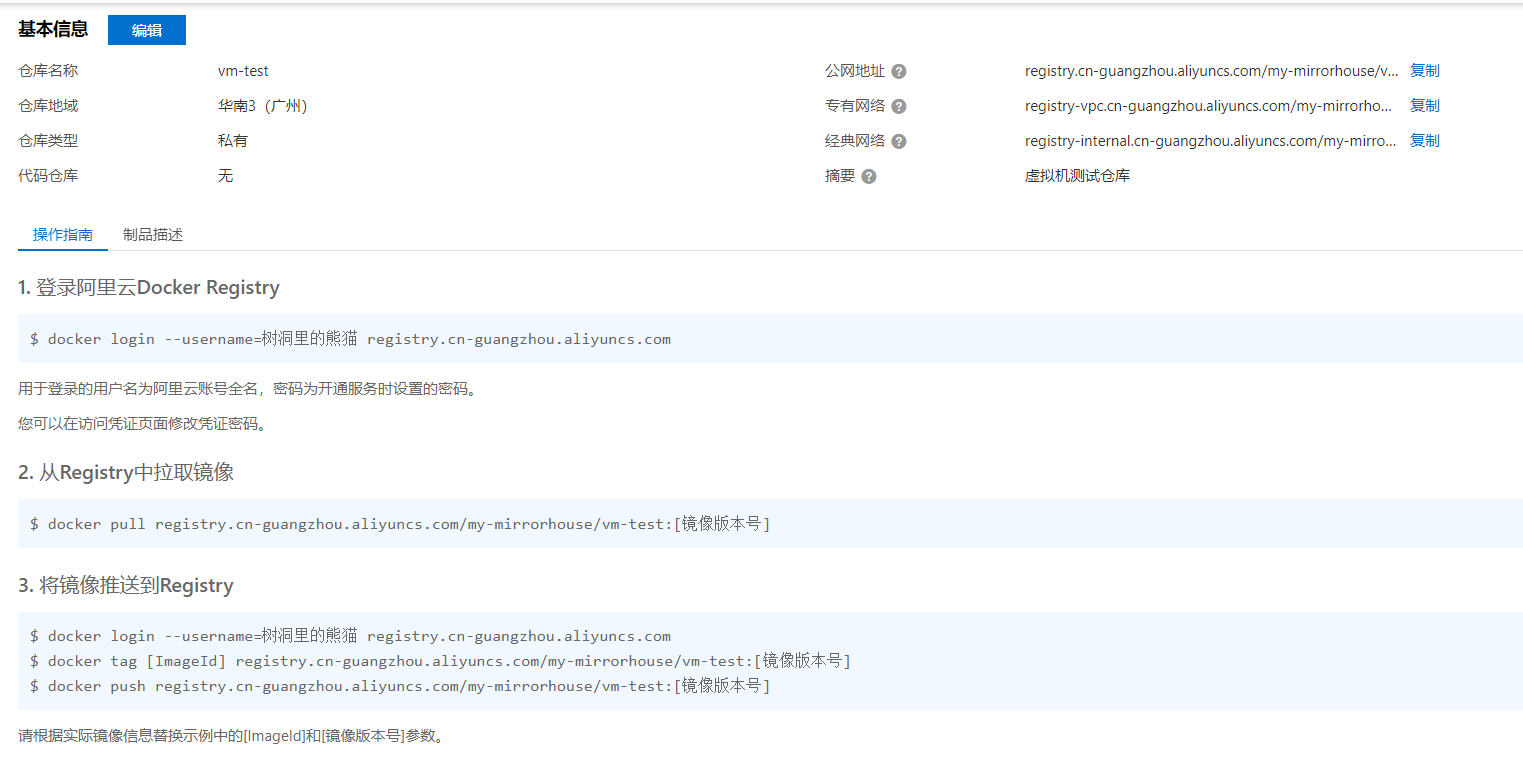Click the docker pull command line
This screenshot has width=1523, height=770.
click(x=400, y=524)
